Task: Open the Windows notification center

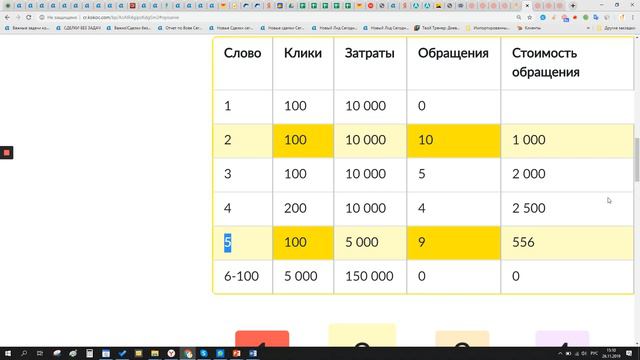Action: click(x=629, y=353)
